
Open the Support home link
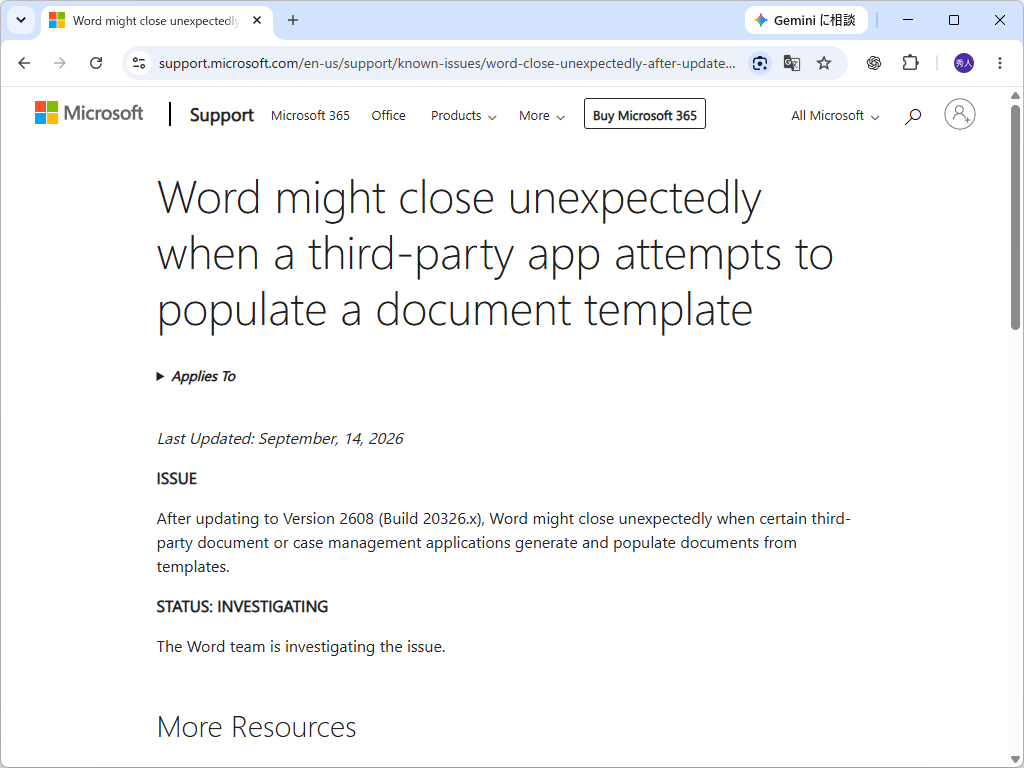click(221, 115)
